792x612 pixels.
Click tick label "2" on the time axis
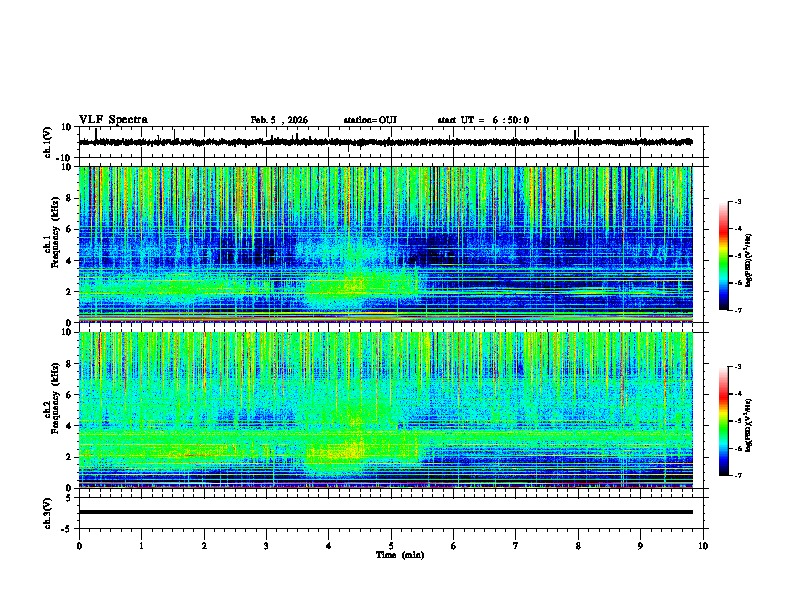click(x=204, y=546)
